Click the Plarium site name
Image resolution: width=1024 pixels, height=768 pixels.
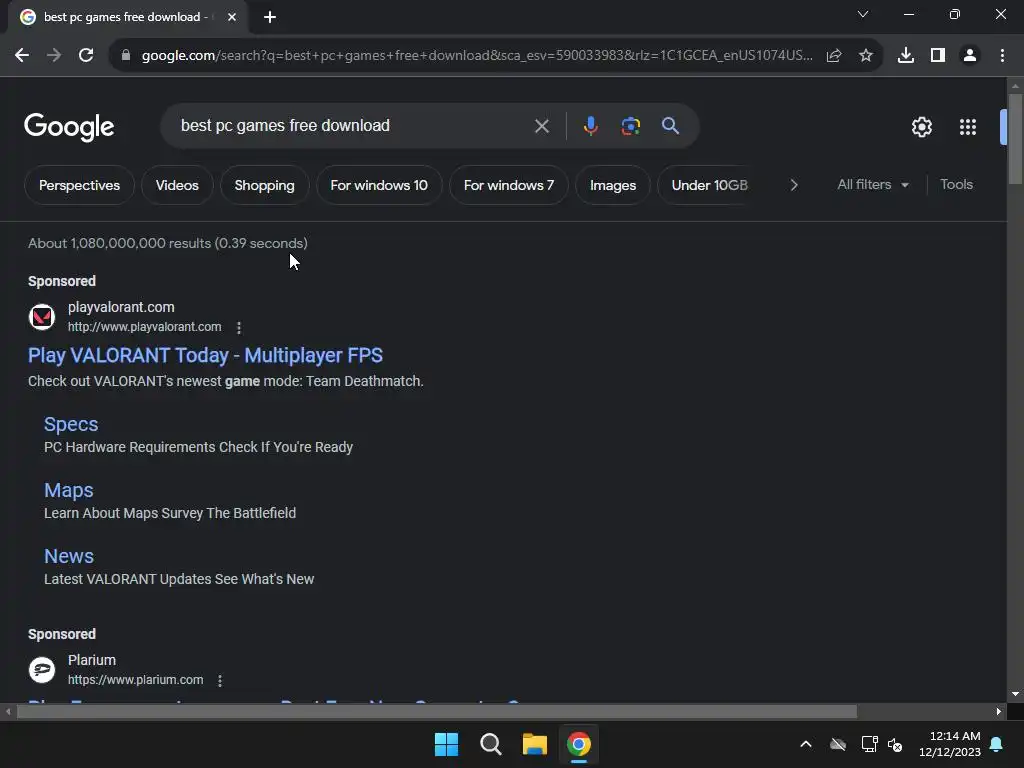tap(91, 660)
